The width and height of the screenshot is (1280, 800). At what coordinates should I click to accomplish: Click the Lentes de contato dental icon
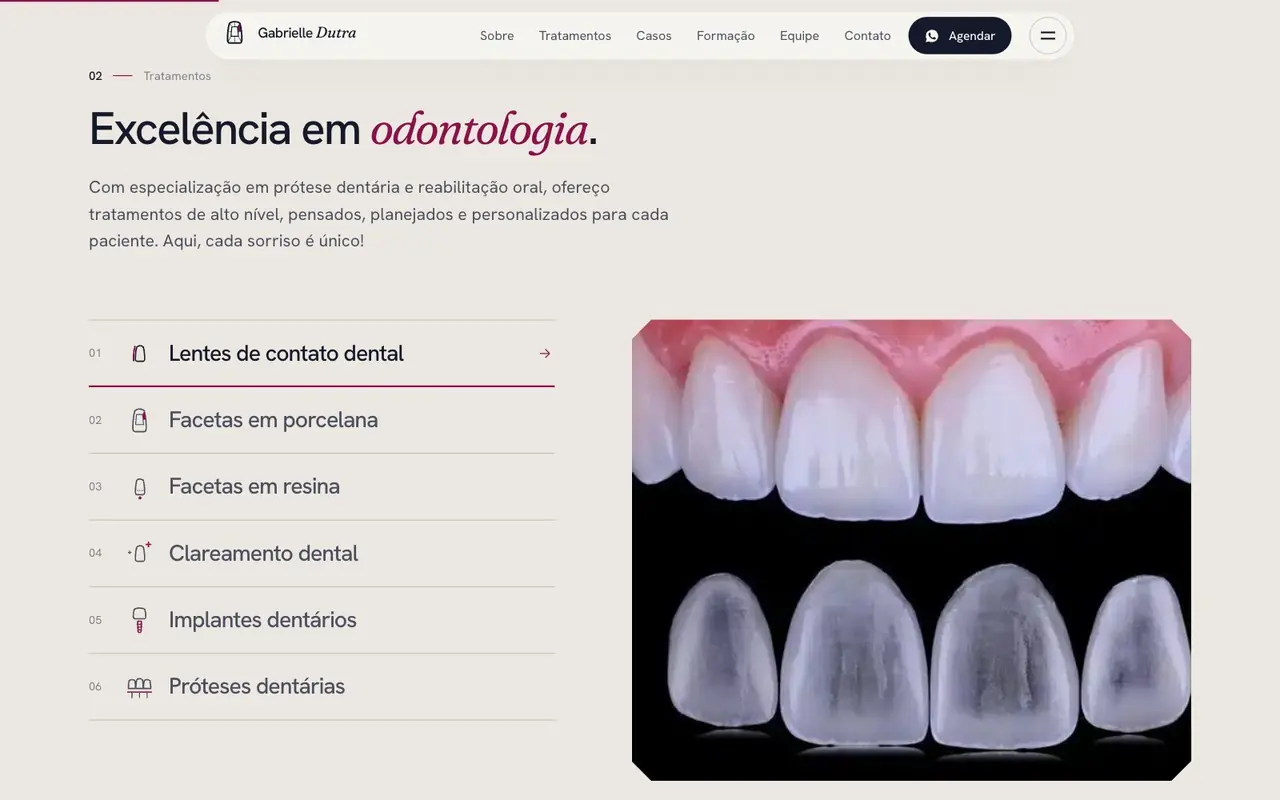(139, 353)
